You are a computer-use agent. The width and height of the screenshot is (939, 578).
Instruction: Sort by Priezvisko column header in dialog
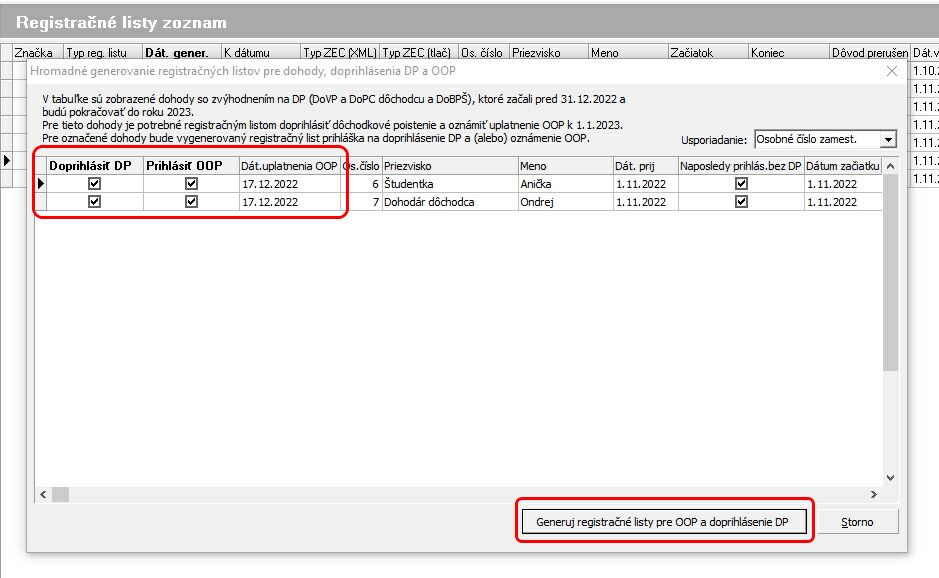click(448, 166)
